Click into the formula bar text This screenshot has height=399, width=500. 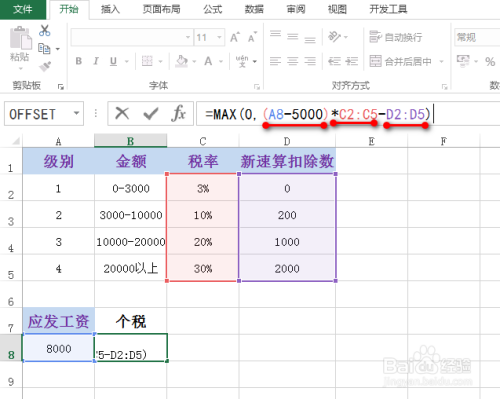348,114
